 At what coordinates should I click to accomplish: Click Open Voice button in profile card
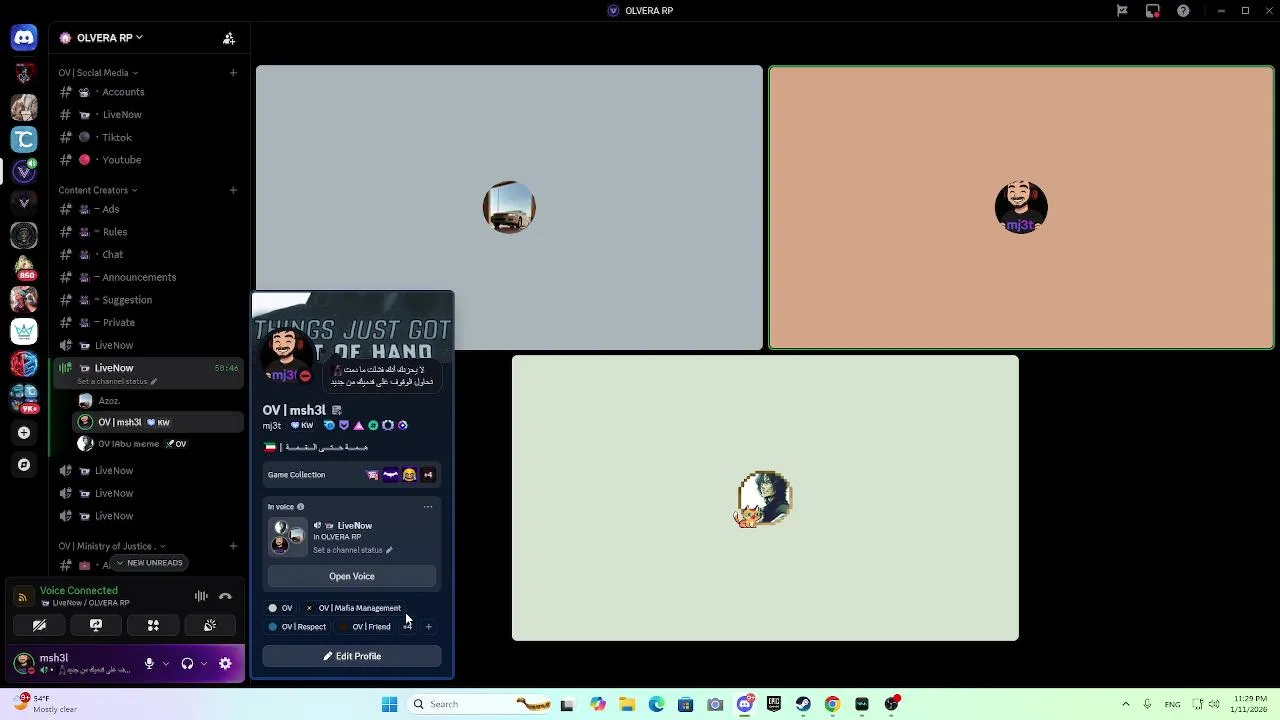[x=352, y=576]
